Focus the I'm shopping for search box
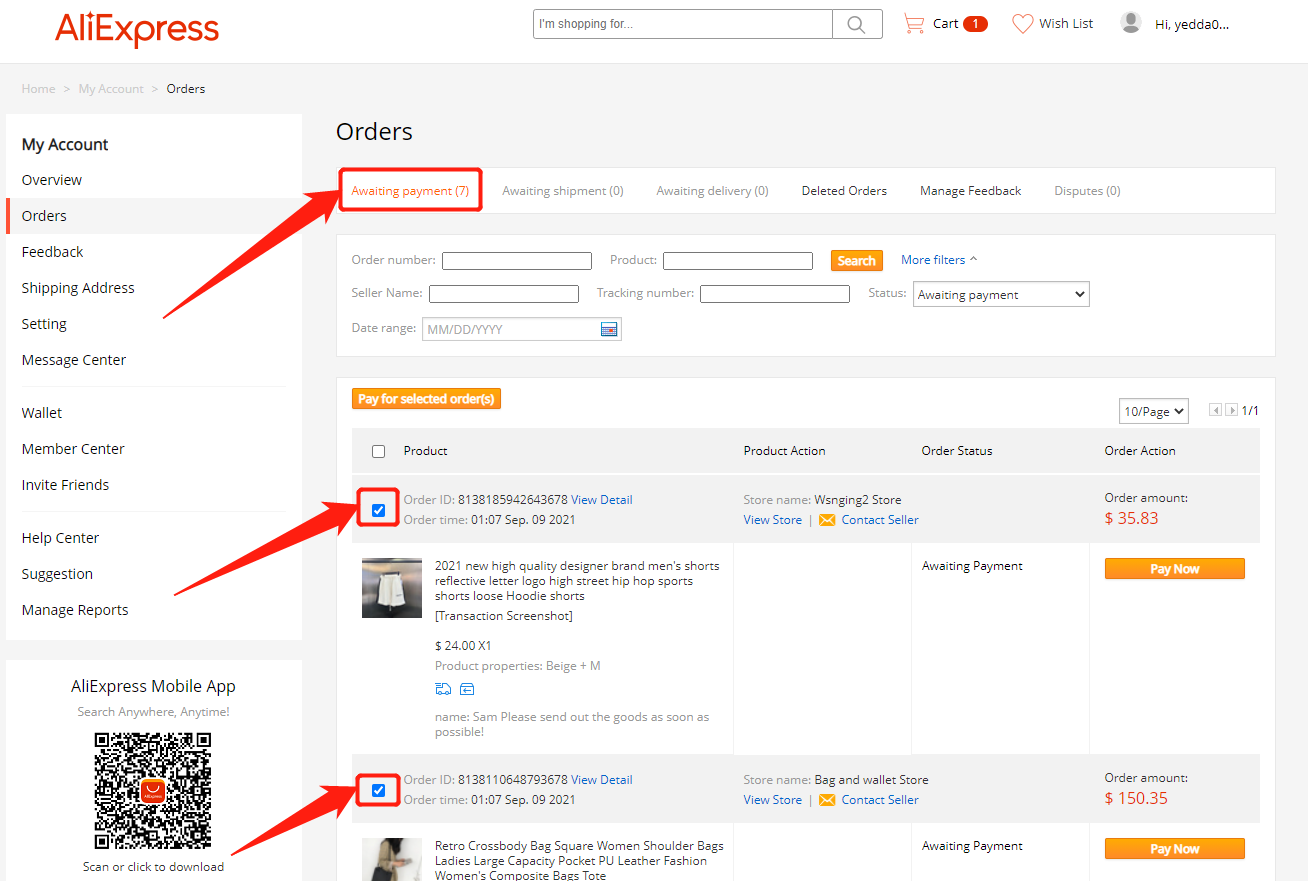The image size is (1308, 881). pos(683,24)
